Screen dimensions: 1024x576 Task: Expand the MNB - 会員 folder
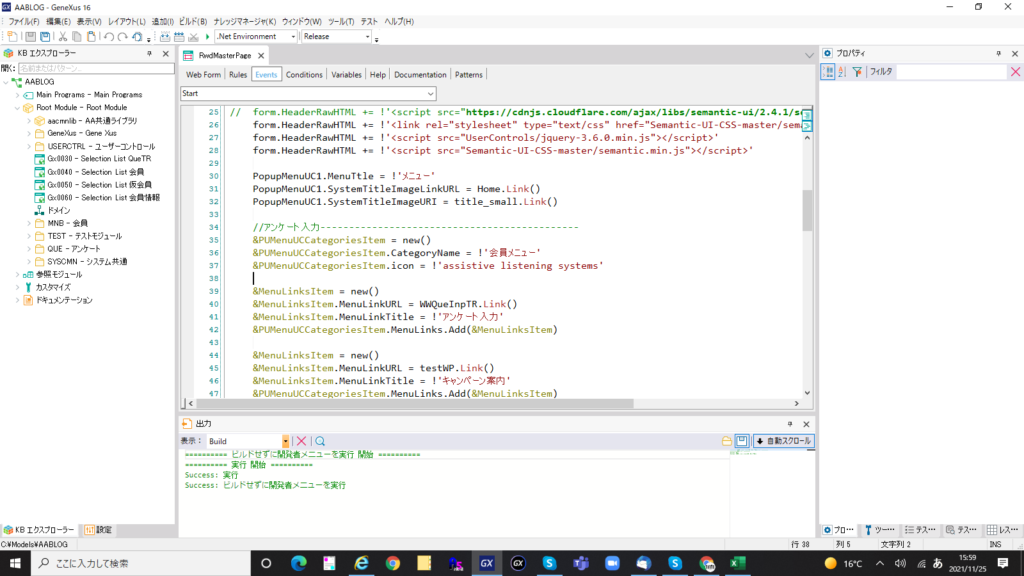[x=29, y=223]
